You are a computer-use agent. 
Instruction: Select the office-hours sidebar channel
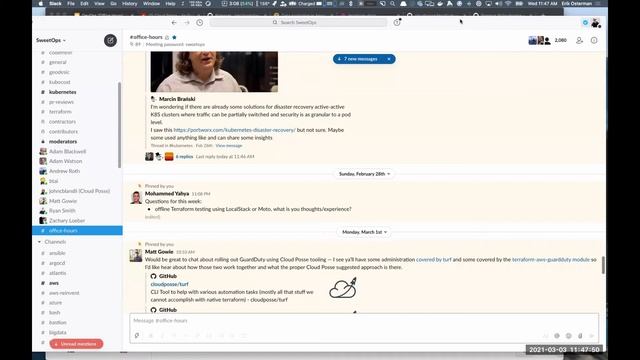(x=77, y=231)
